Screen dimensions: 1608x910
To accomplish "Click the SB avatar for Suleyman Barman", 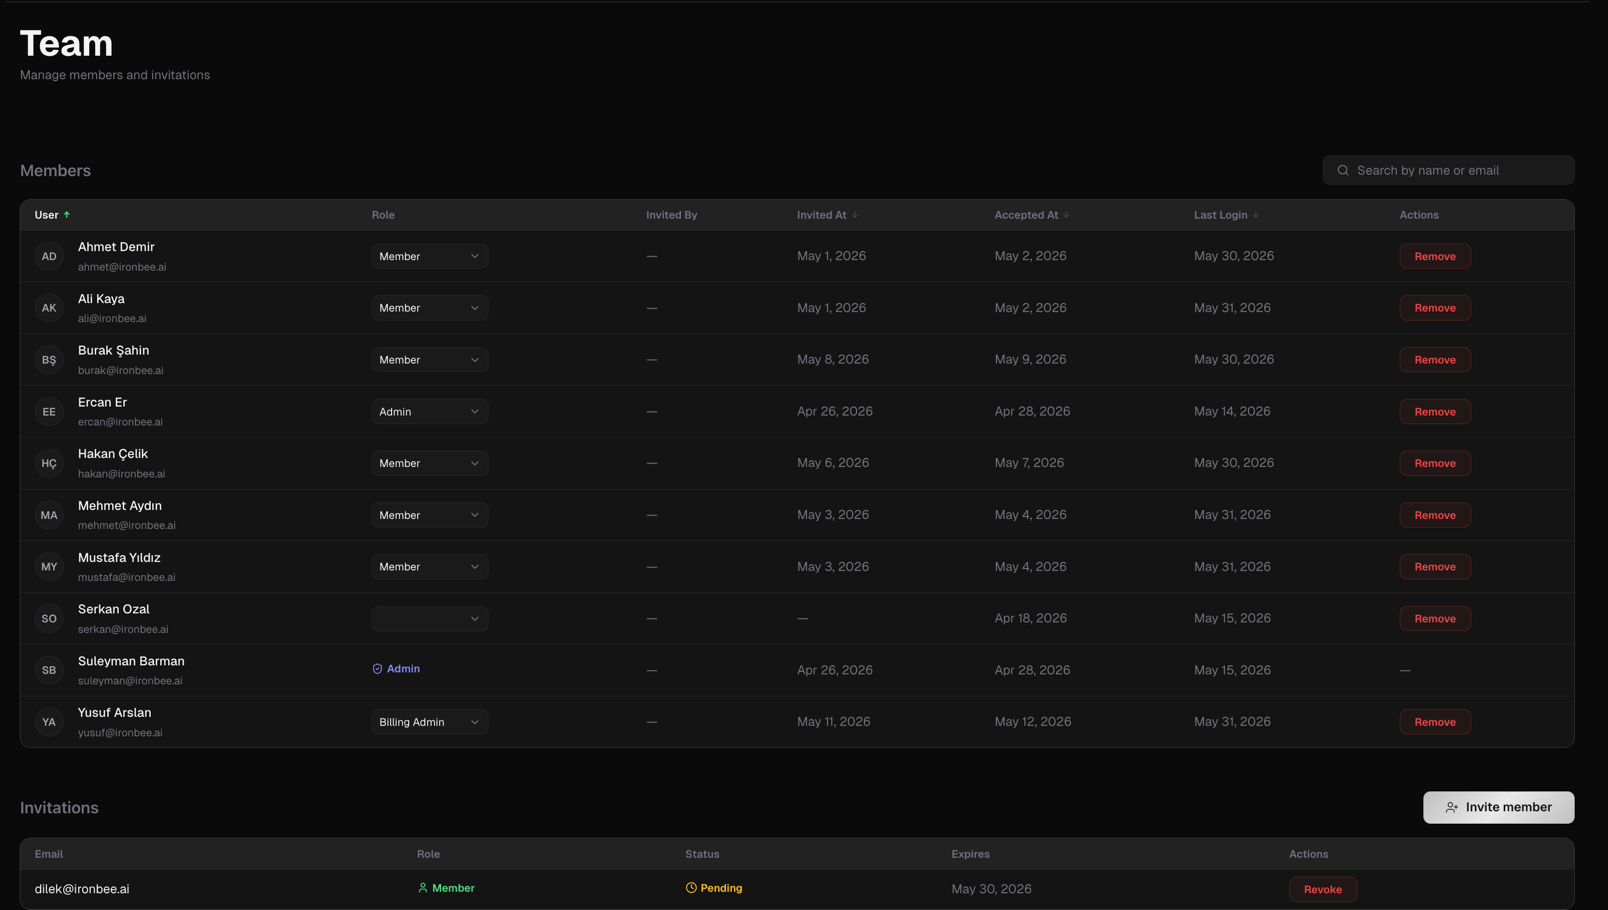I will pyautogui.click(x=49, y=670).
